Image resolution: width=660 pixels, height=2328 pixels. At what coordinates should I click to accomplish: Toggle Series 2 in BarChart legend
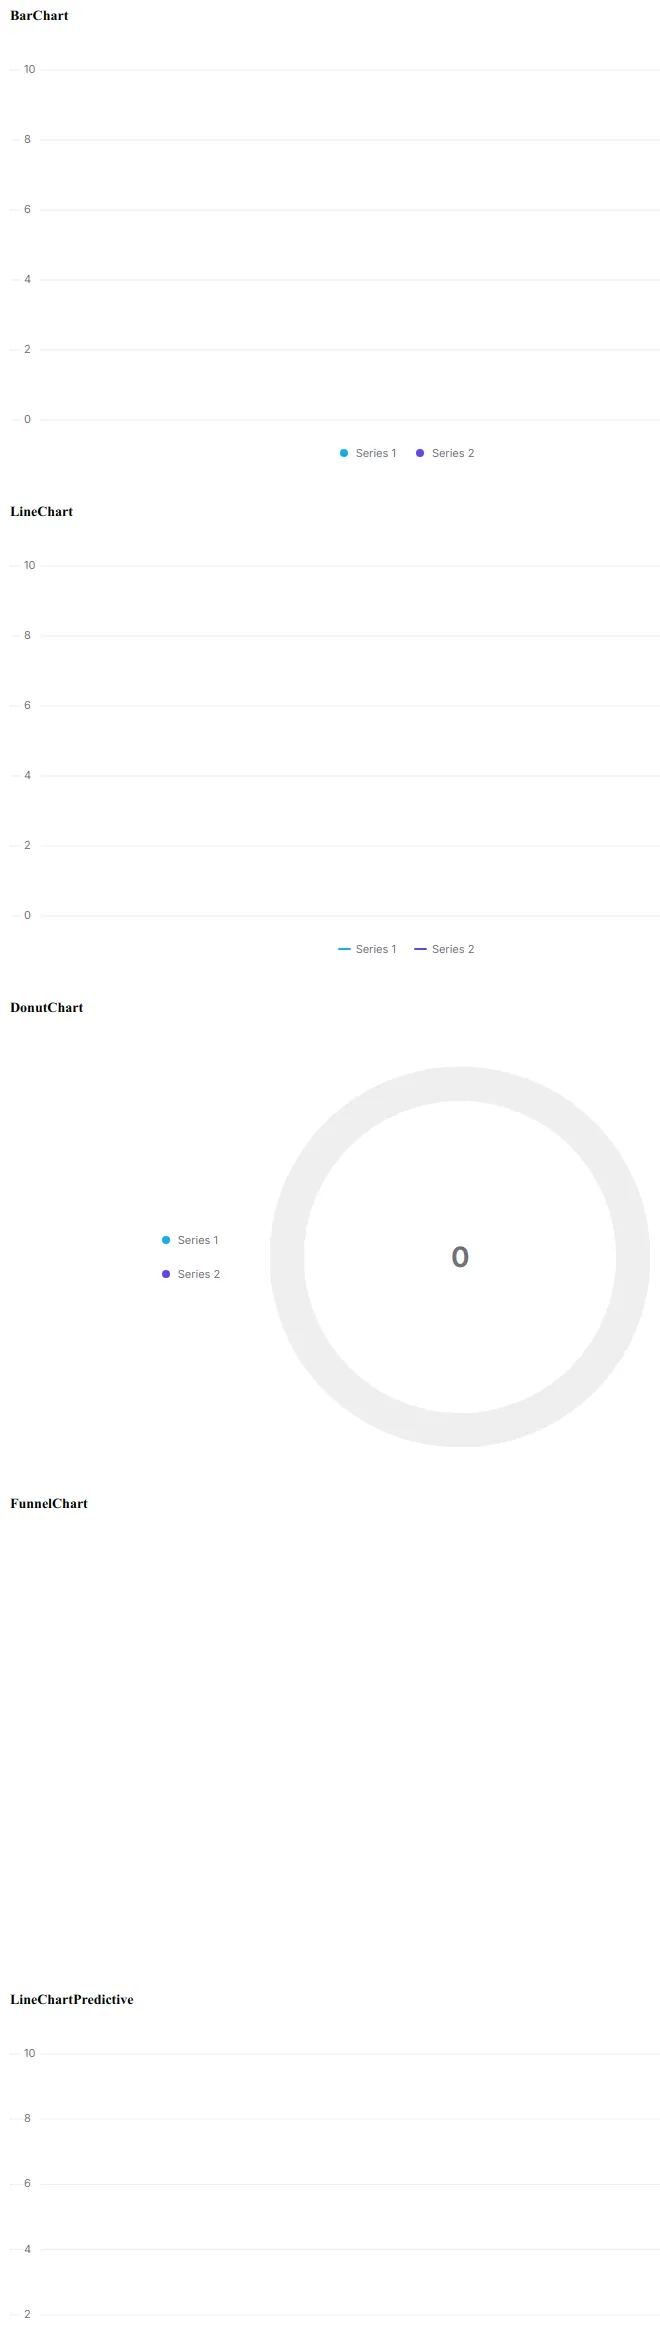coord(445,453)
